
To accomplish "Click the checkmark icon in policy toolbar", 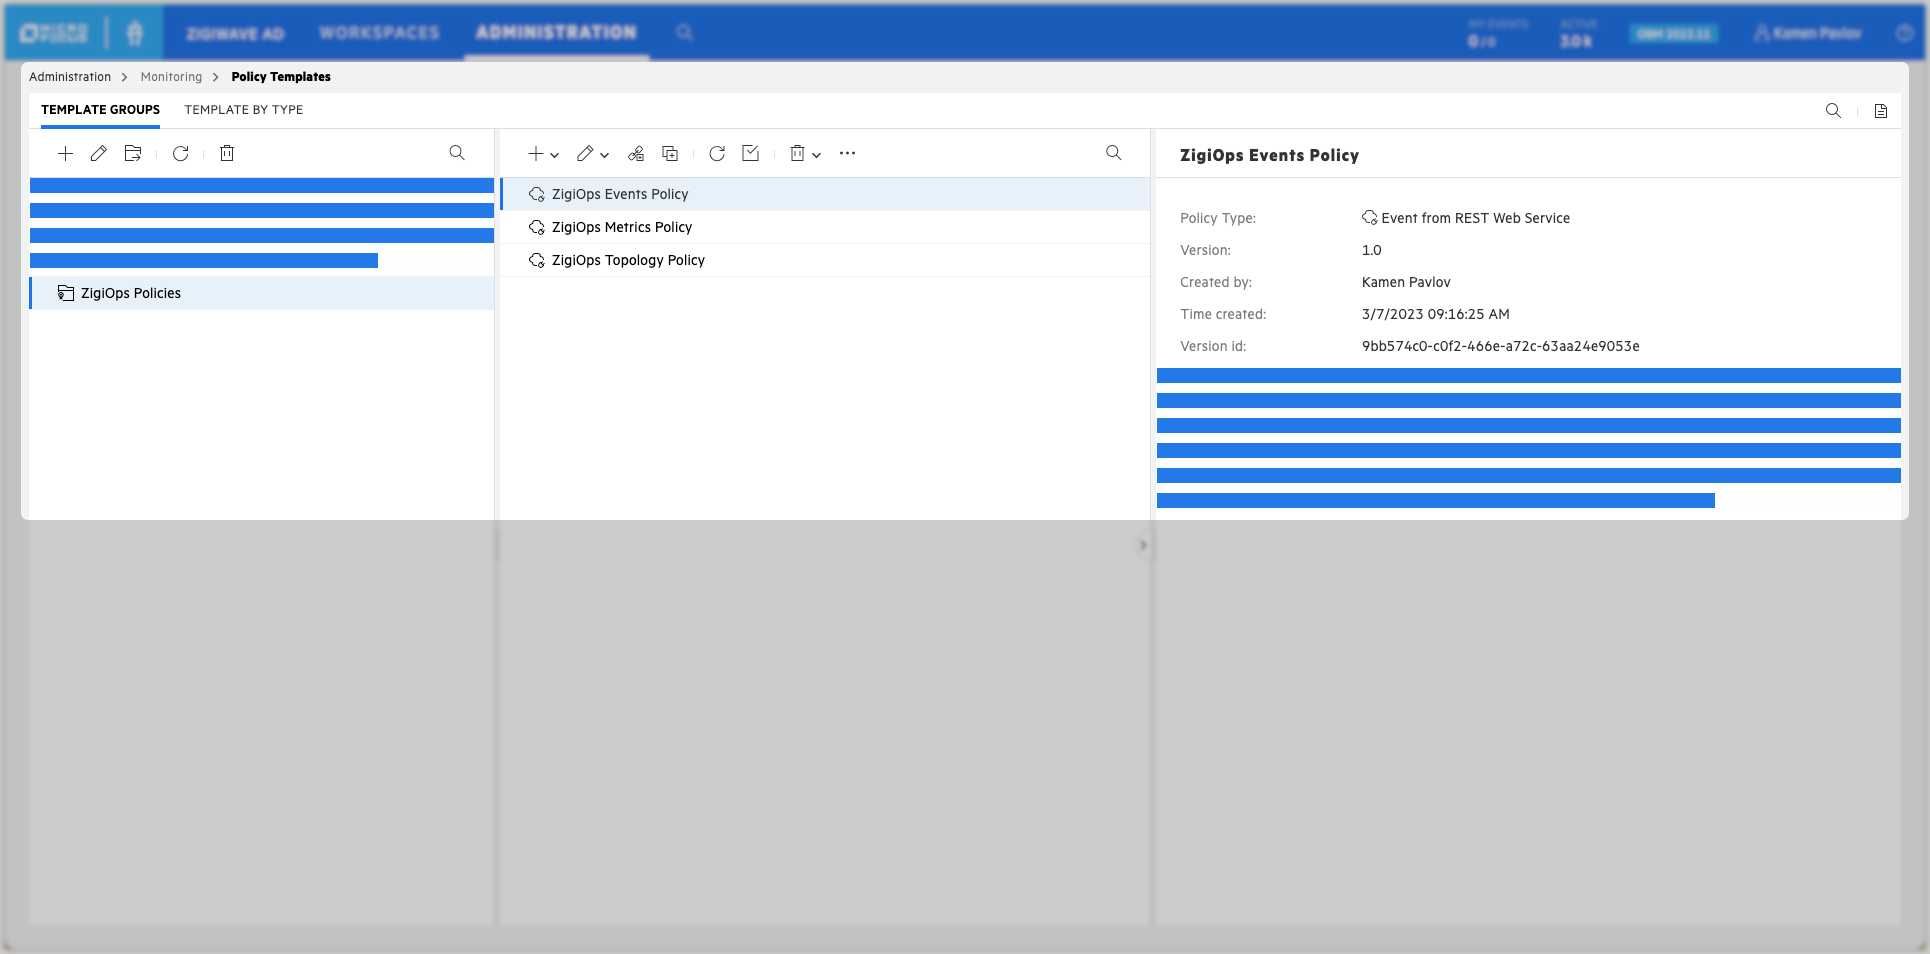I will (751, 153).
